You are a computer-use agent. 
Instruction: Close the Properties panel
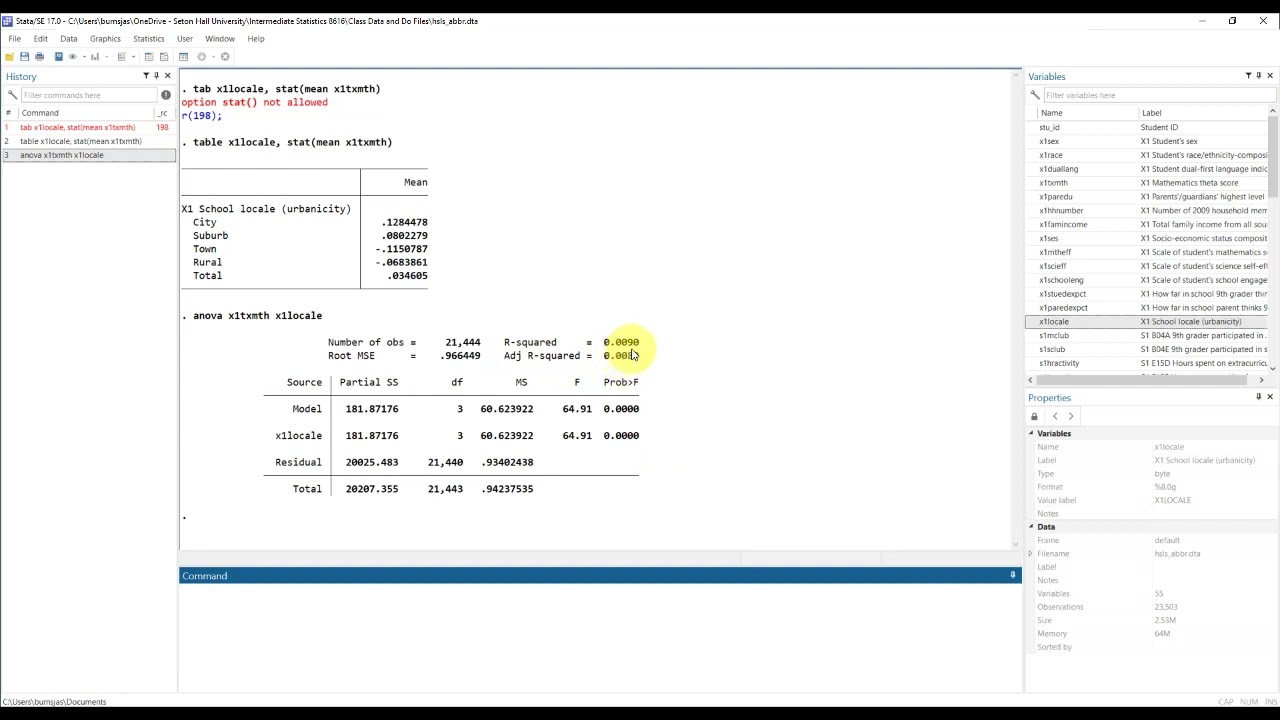1270,397
